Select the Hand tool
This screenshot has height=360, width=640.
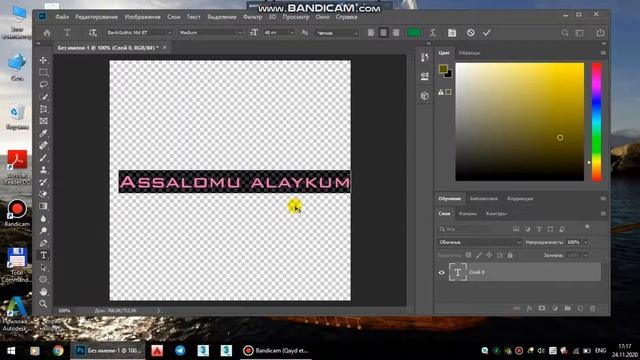(43, 291)
